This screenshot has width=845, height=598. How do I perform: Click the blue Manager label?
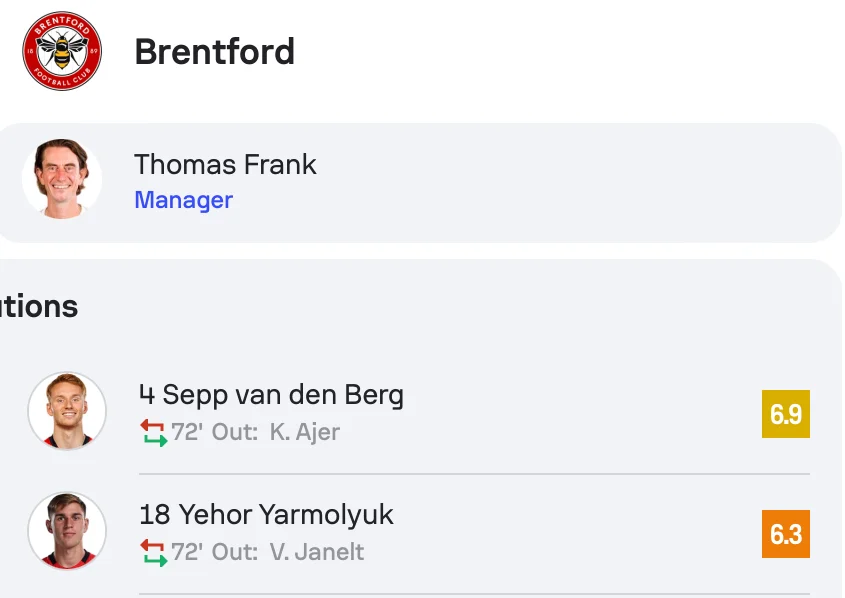coord(183,200)
